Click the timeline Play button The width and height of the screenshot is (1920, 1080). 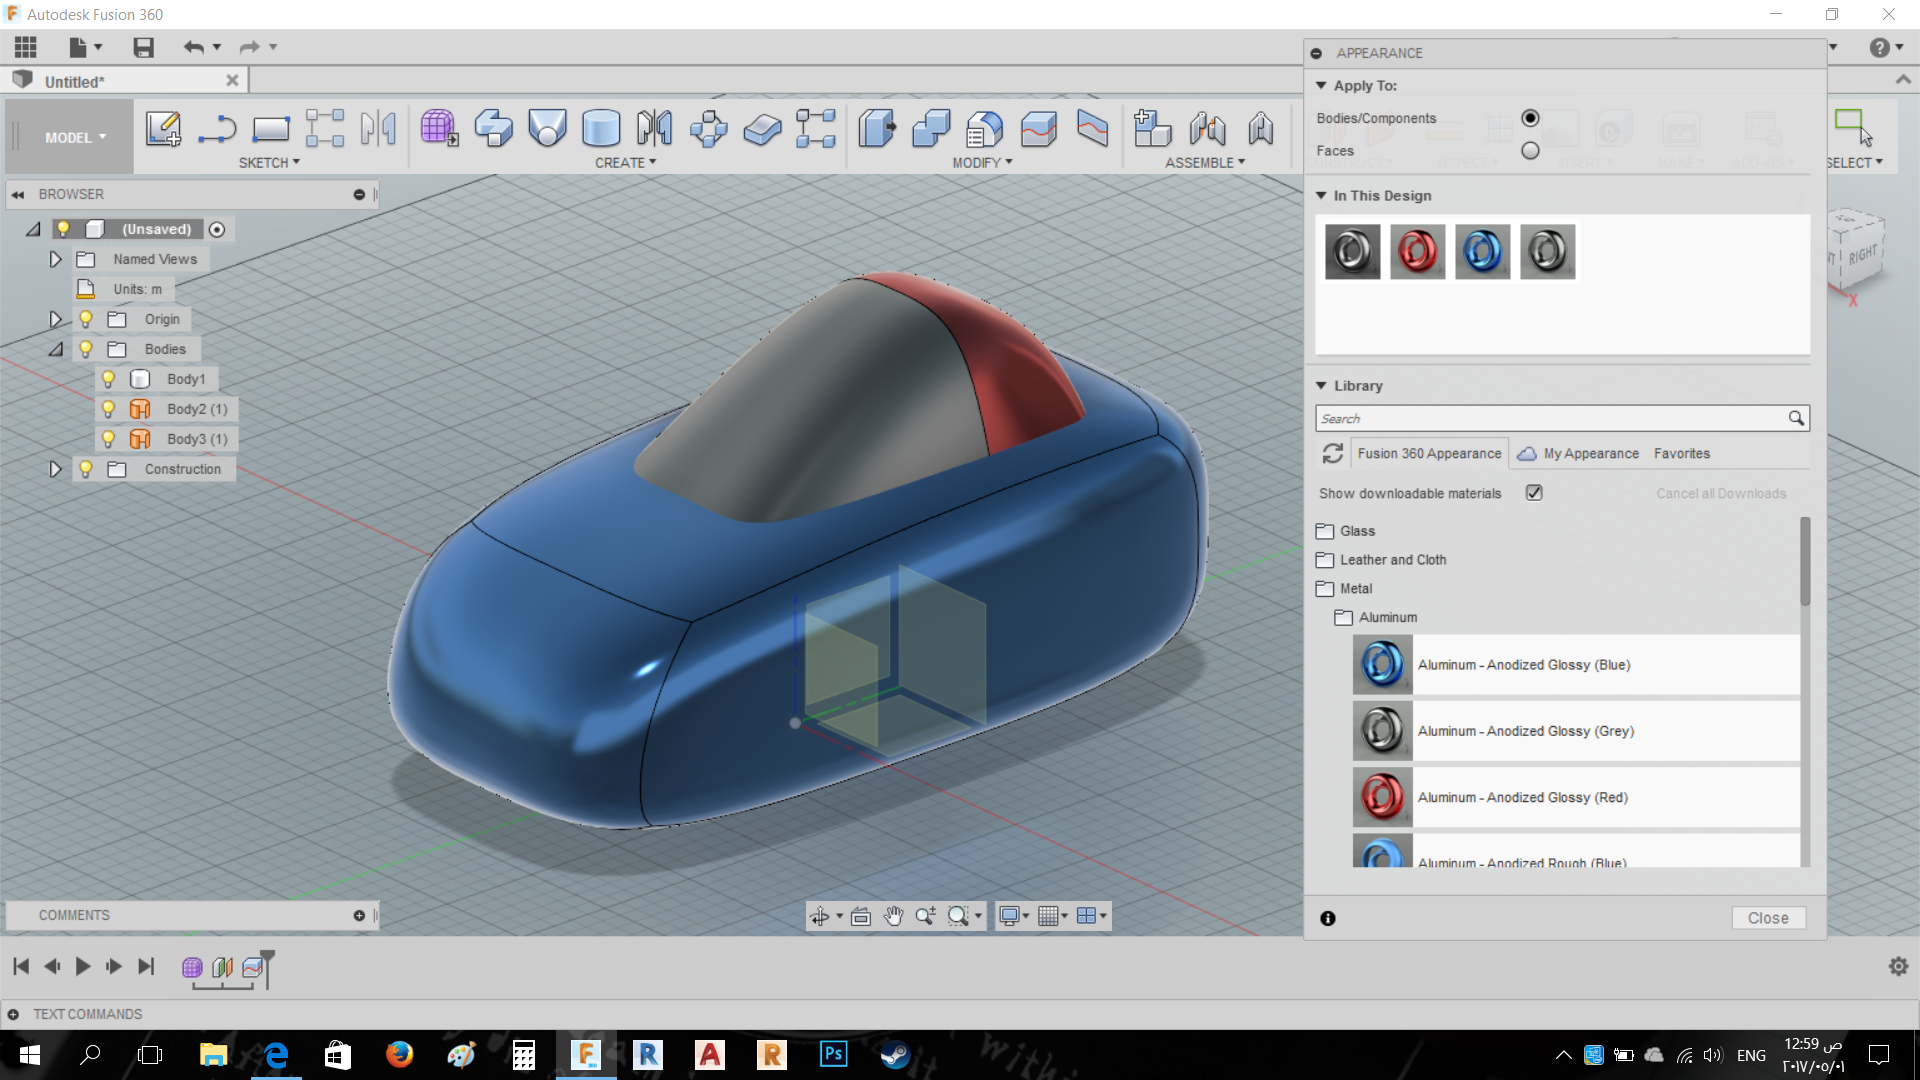pos(83,966)
